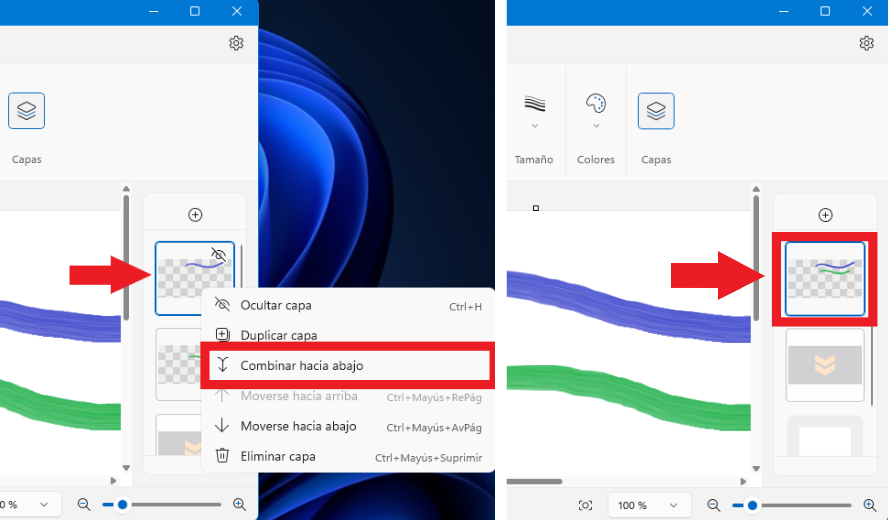Open settings gear in left Paint window
This screenshot has width=888, height=520.
(x=236, y=43)
